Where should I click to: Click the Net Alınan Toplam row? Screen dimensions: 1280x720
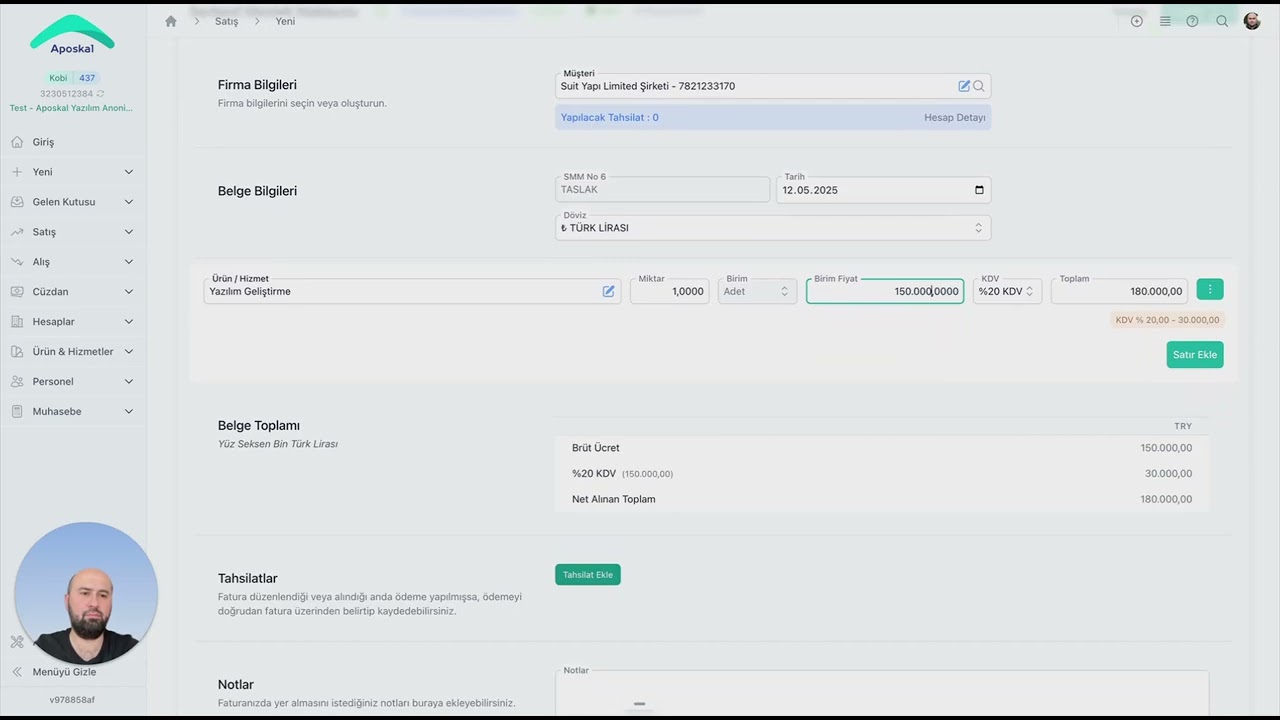[882, 499]
